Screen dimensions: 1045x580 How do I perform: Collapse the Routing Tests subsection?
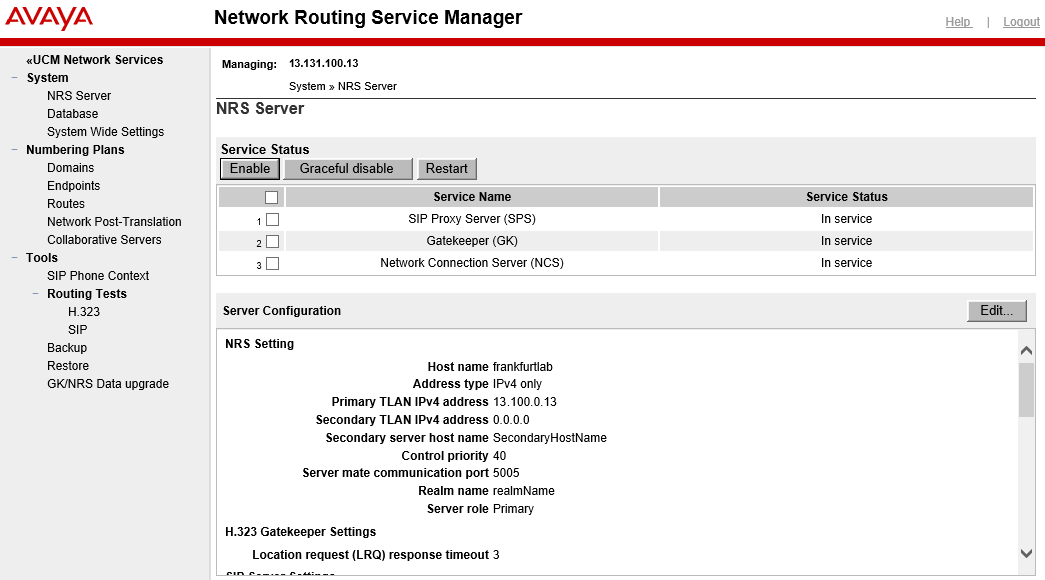click(36, 293)
